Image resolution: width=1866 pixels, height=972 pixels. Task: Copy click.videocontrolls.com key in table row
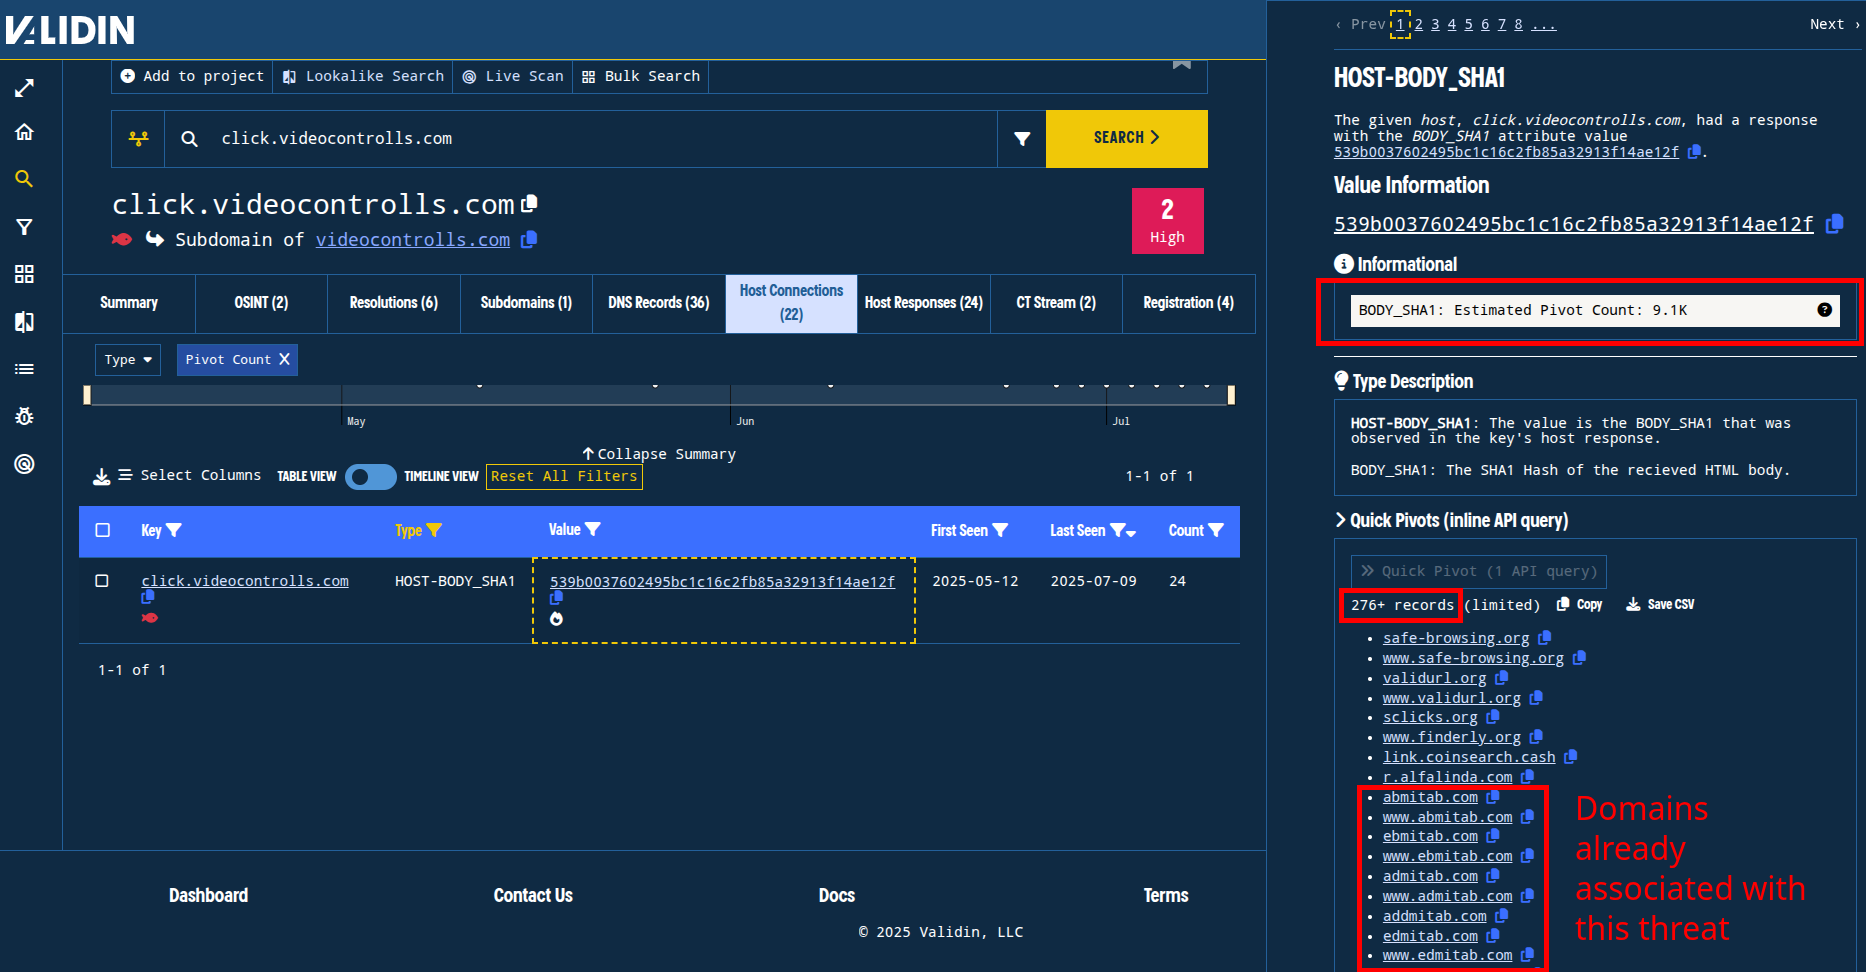click(148, 597)
